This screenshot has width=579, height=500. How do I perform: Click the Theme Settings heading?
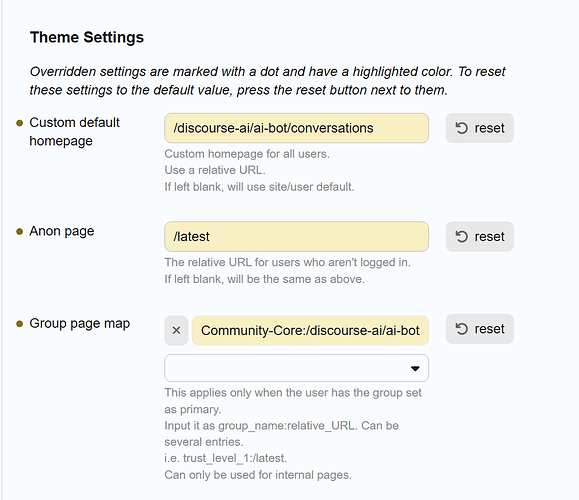tap(87, 37)
